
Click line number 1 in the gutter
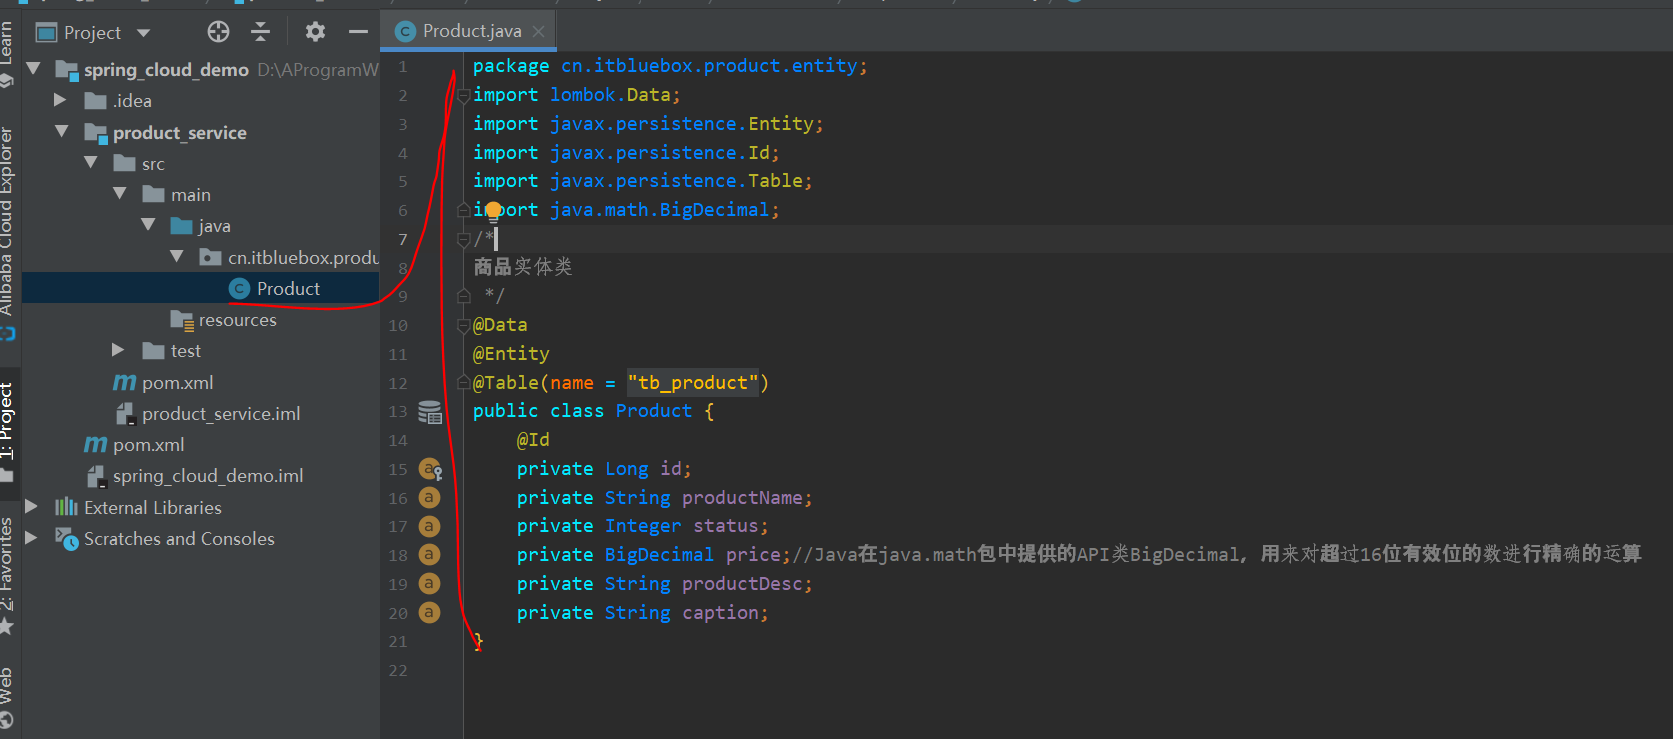coord(403,67)
